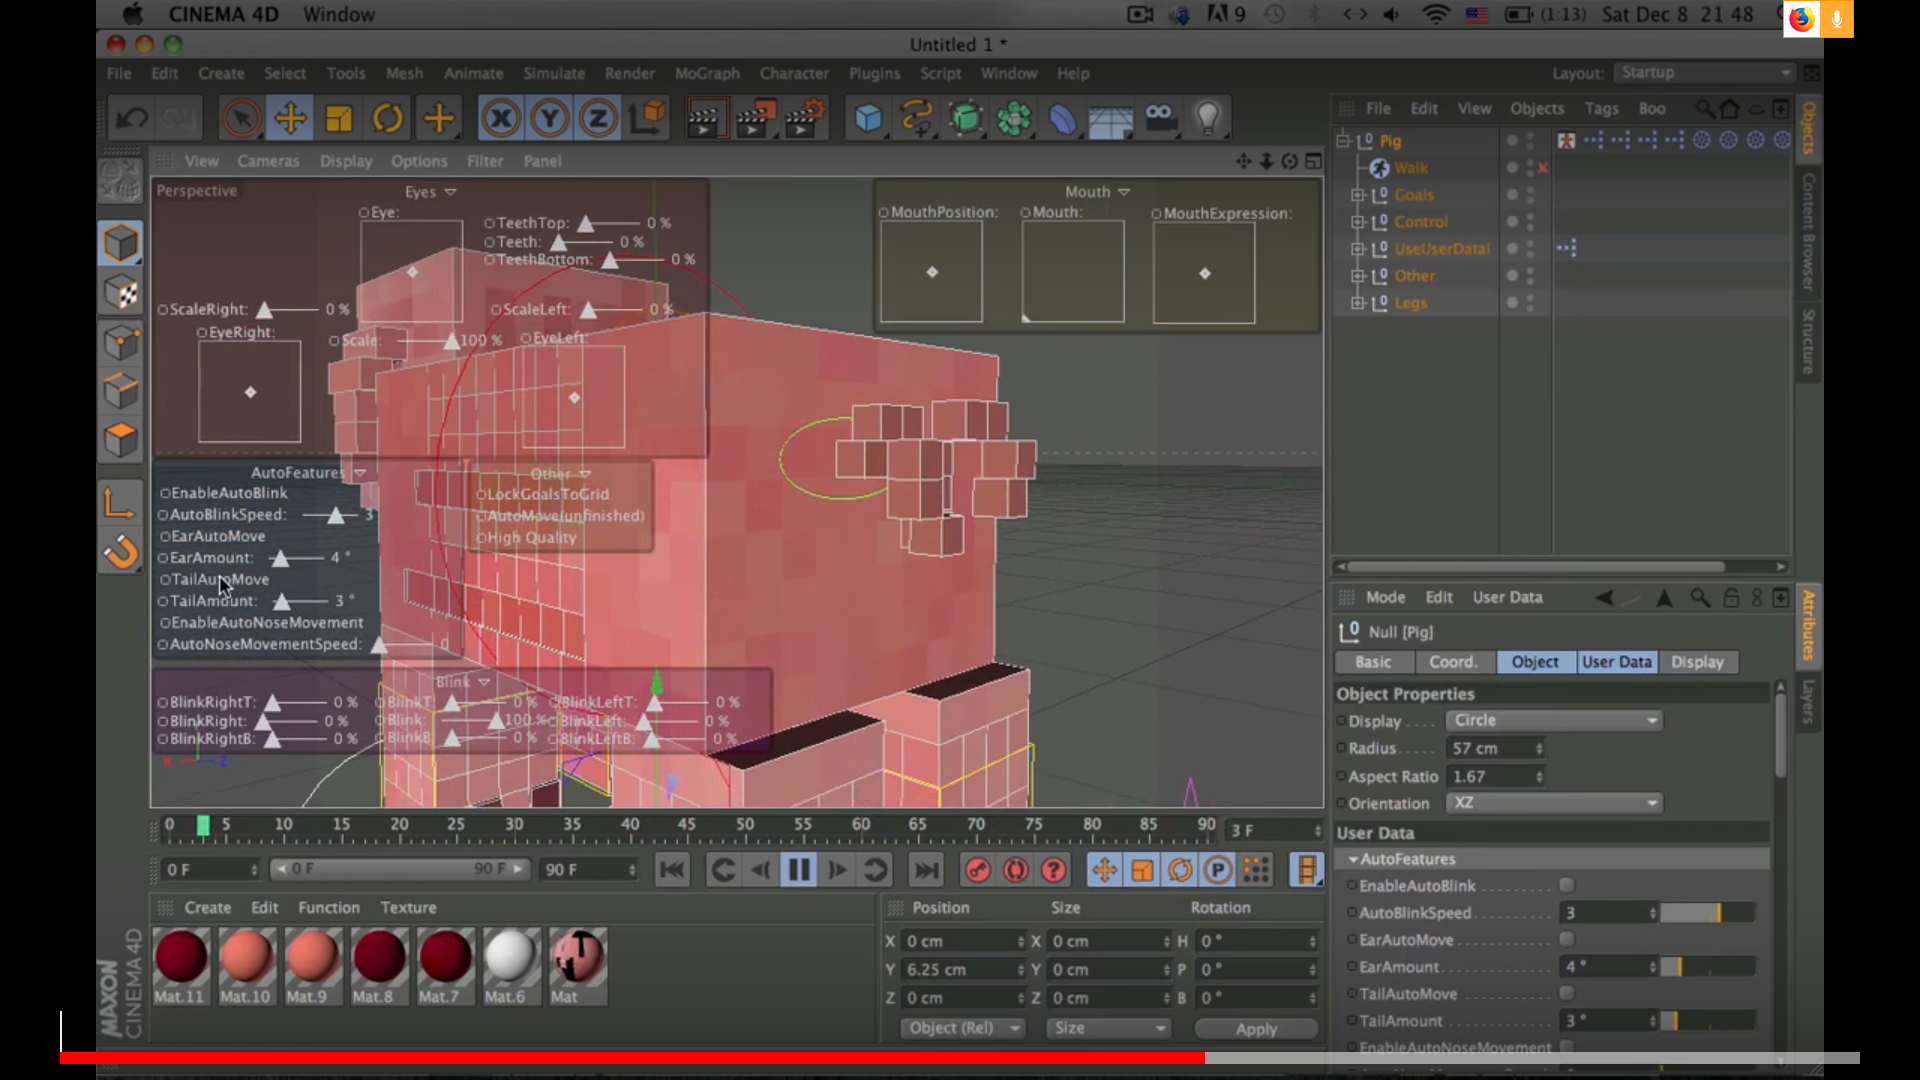The width and height of the screenshot is (1920, 1080).
Task: Click the record keyframe button
Action: pyautogui.click(x=977, y=870)
